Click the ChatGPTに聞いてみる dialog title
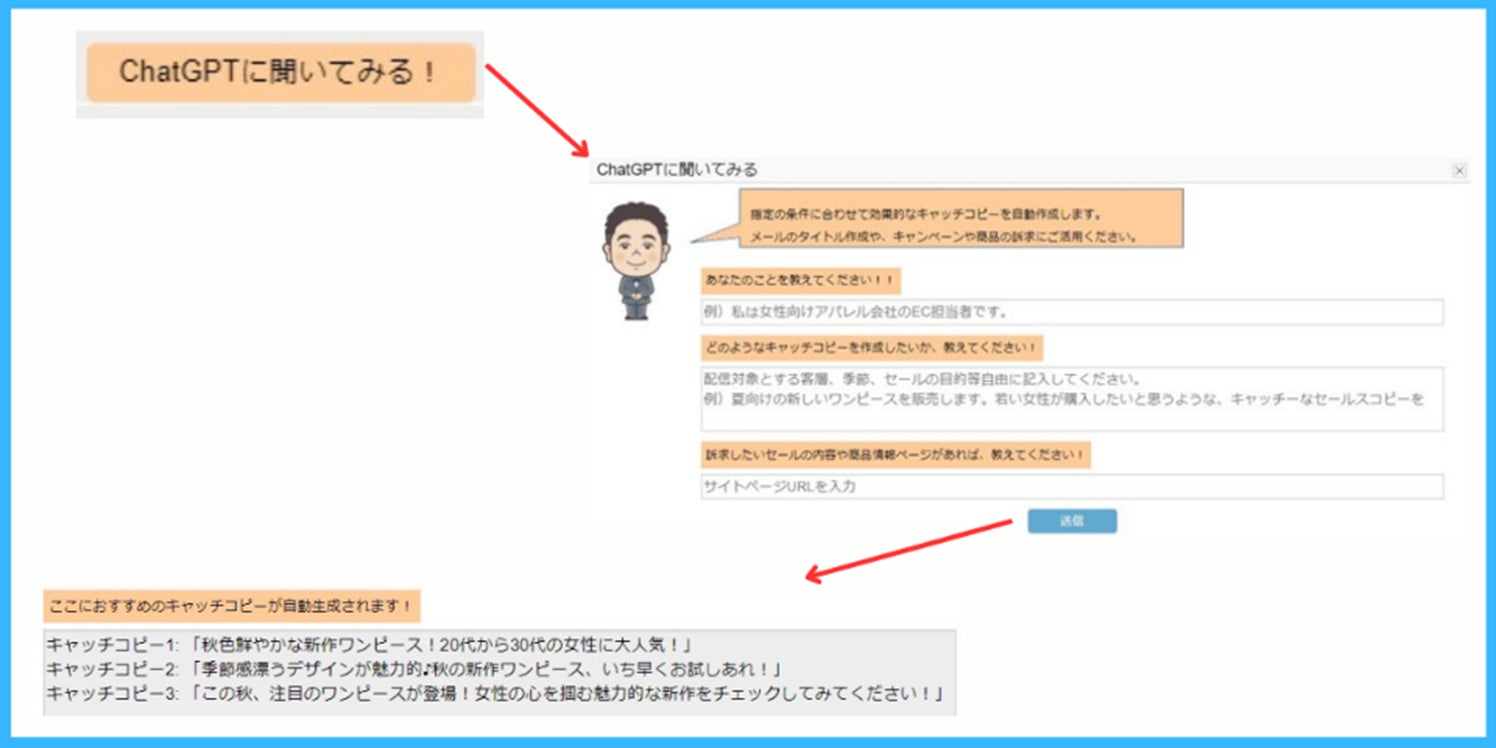The height and width of the screenshot is (748, 1496). pyautogui.click(x=677, y=170)
